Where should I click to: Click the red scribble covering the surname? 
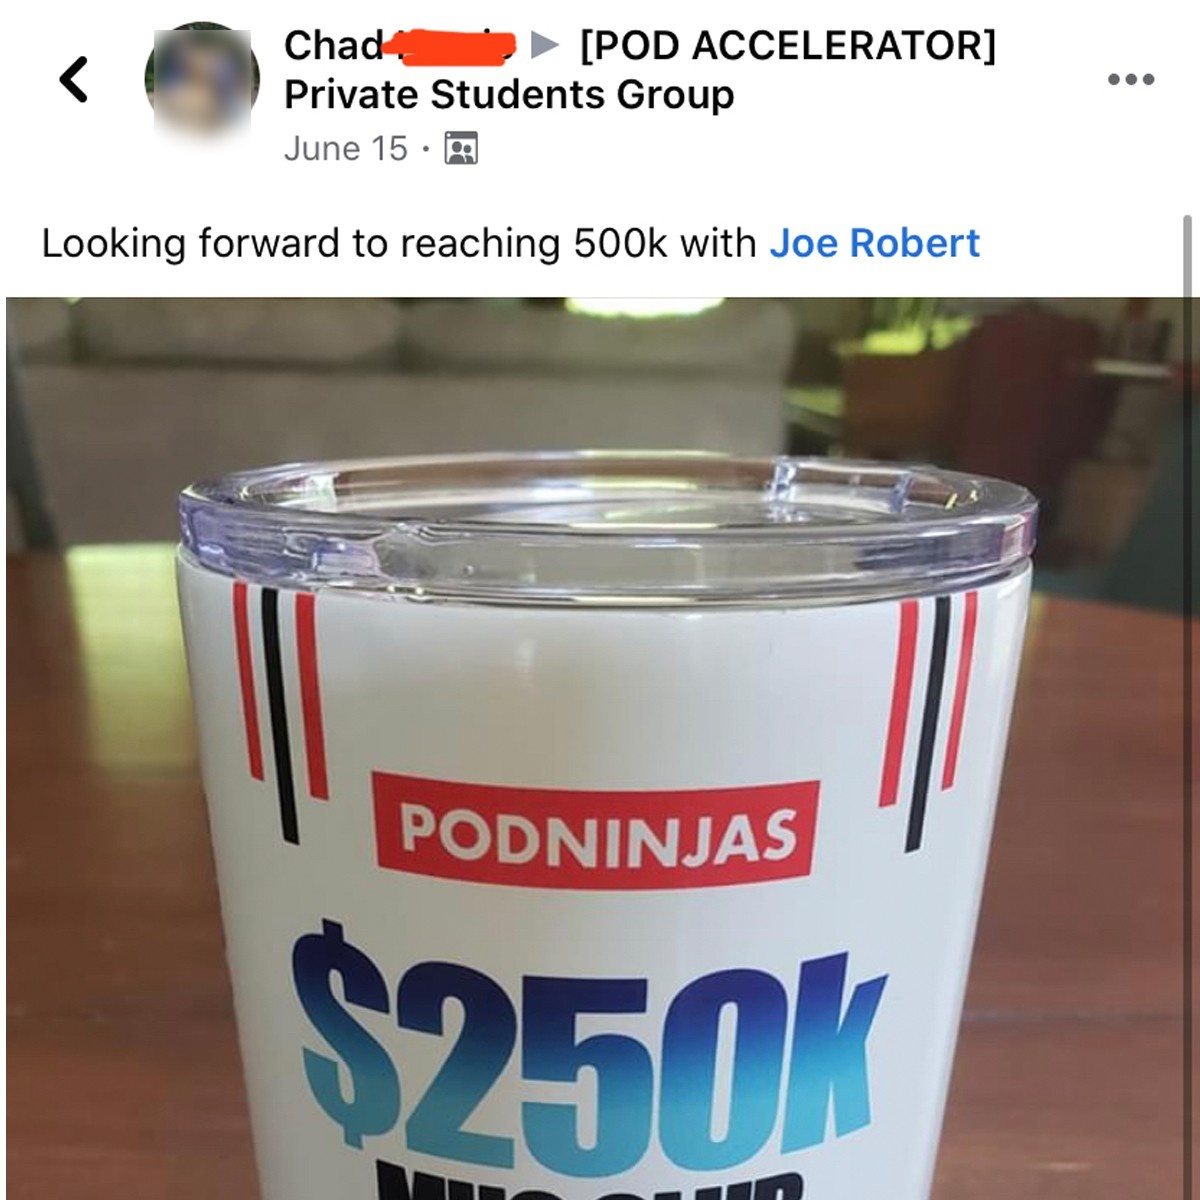(455, 45)
